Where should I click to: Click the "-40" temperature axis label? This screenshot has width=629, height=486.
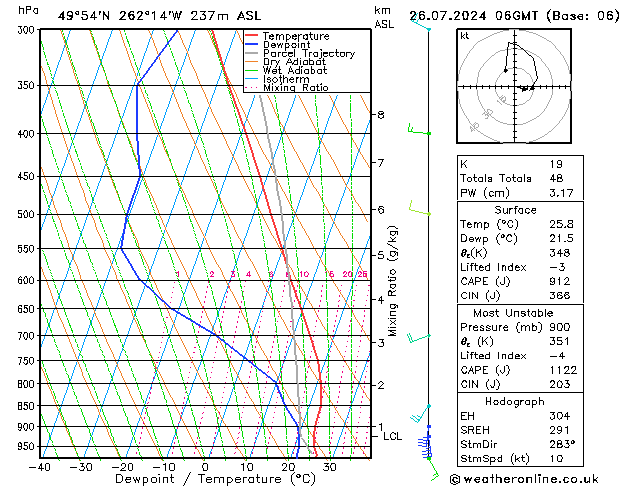tap(39, 467)
